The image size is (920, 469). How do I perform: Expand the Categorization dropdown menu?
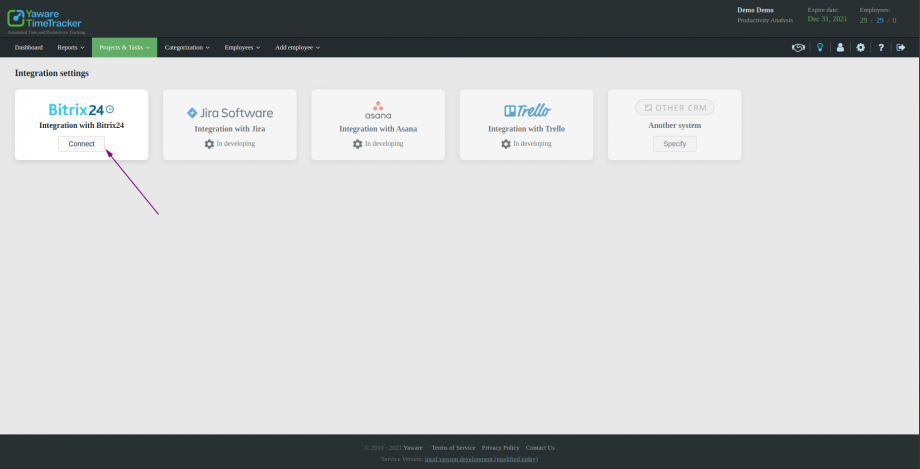187,48
